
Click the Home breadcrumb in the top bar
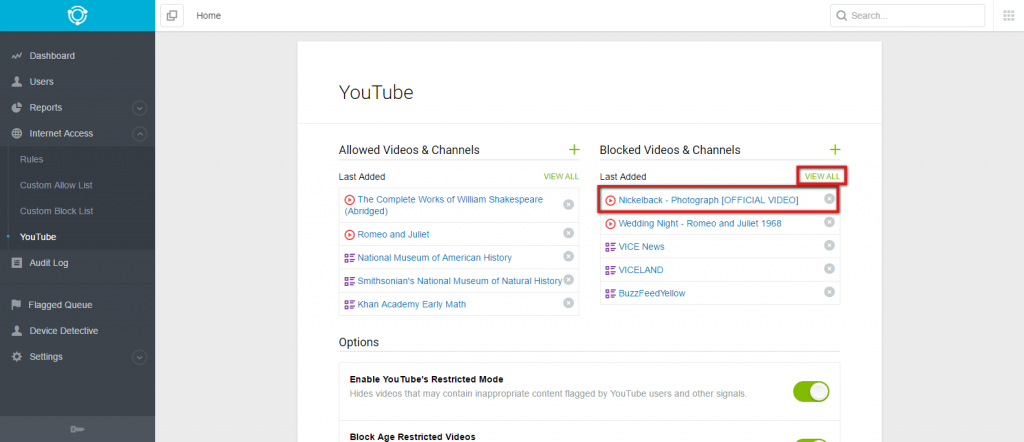tap(208, 16)
